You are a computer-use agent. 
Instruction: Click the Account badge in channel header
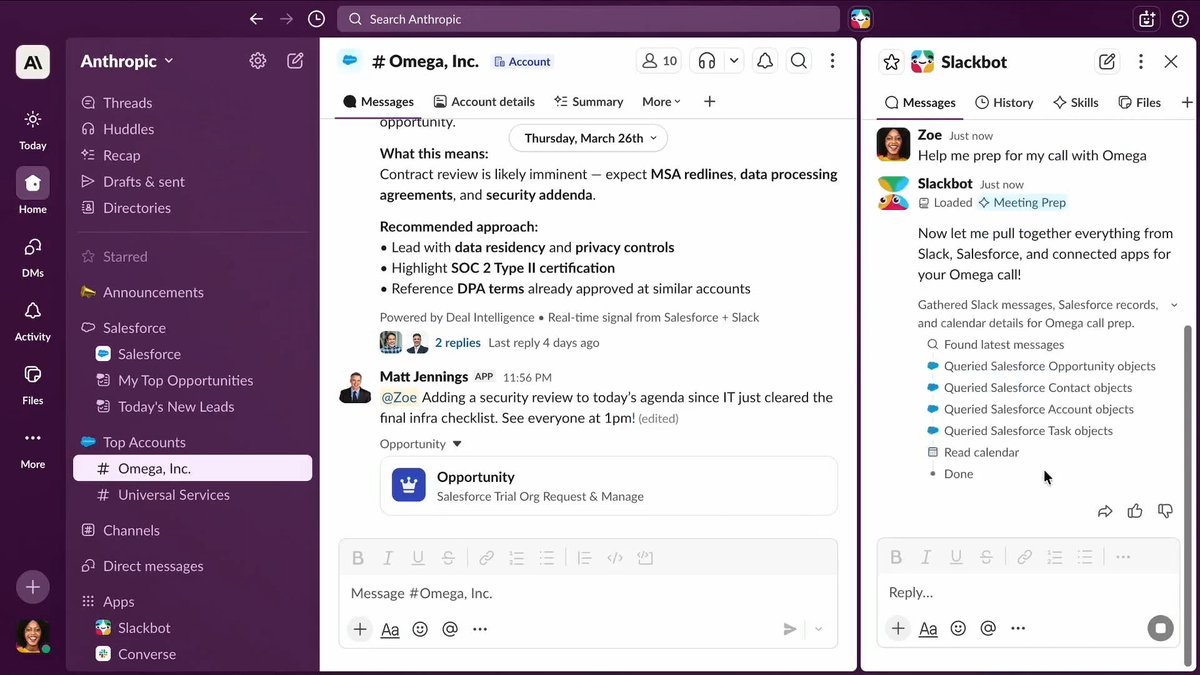coord(522,62)
